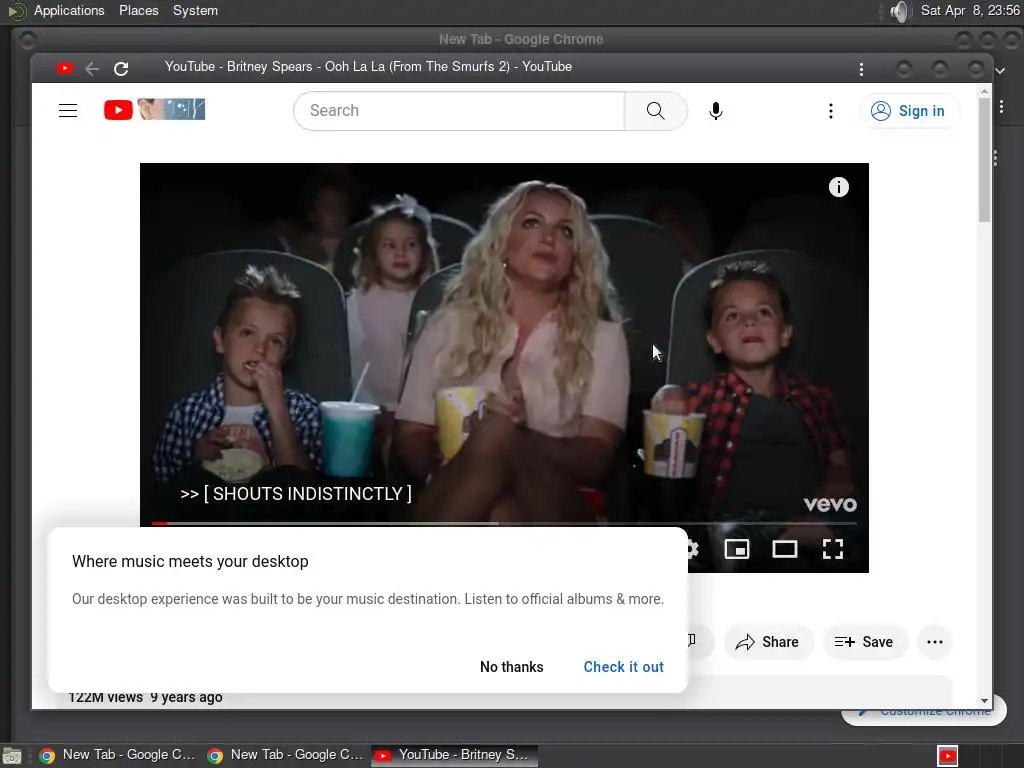Click the YouTube logo
The width and height of the screenshot is (1024, 768).
(154, 110)
